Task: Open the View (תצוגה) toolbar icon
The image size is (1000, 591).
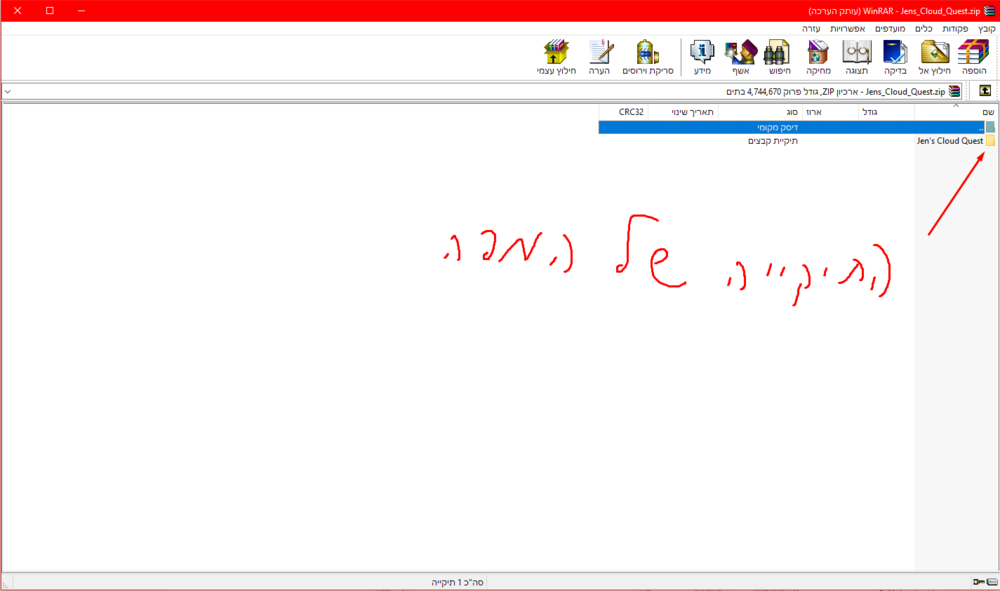Action: coord(857,58)
